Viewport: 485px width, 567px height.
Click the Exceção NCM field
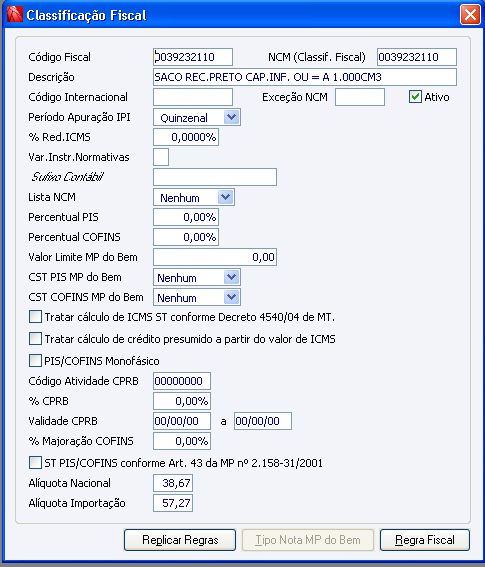click(x=360, y=97)
